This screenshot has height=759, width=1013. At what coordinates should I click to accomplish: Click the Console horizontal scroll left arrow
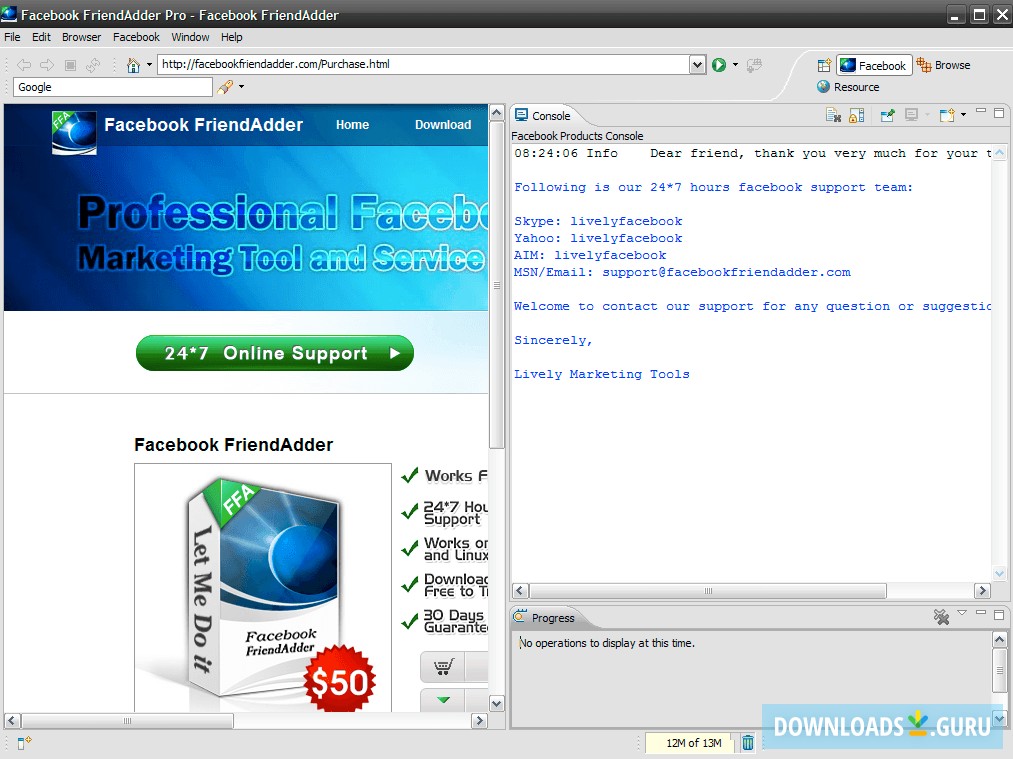click(521, 590)
